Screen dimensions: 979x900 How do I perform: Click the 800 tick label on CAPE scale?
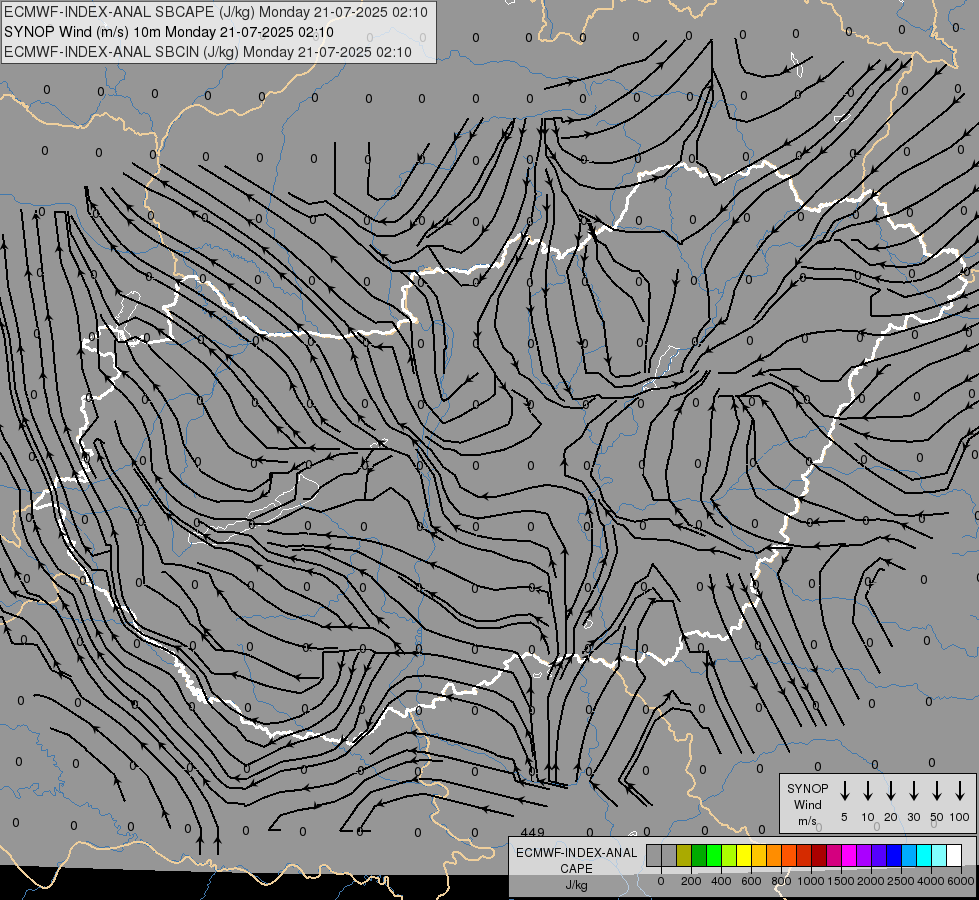[x=781, y=881]
